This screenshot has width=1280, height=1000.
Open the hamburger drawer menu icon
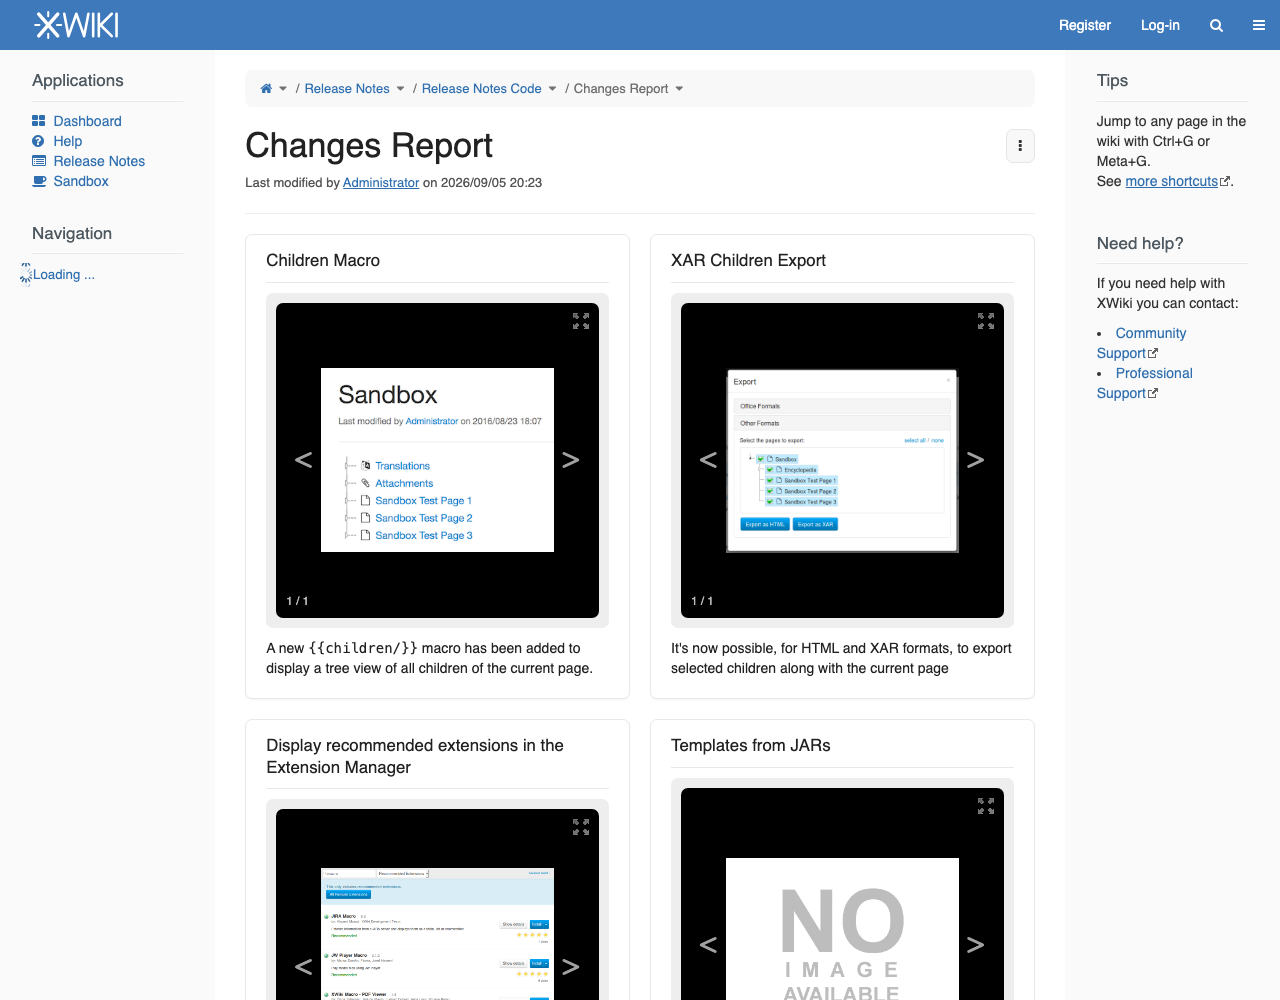point(1259,25)
